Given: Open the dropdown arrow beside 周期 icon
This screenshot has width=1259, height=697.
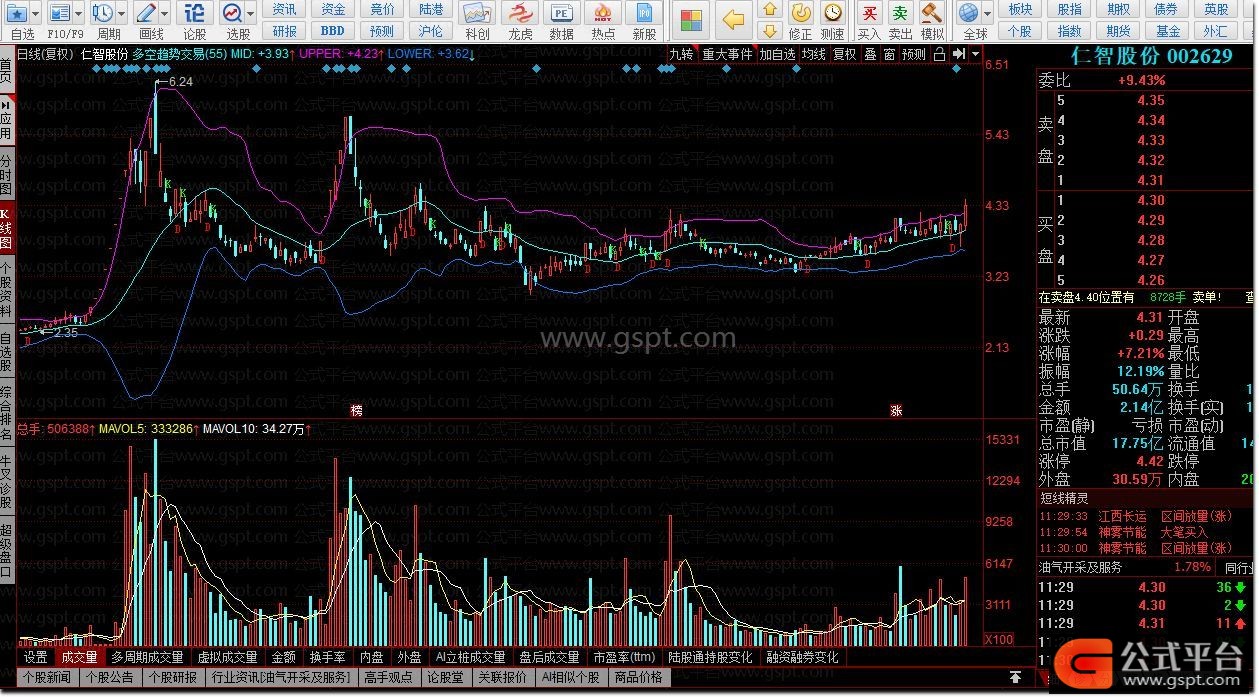Looking at the screenshot, I should tap(123, 13).
